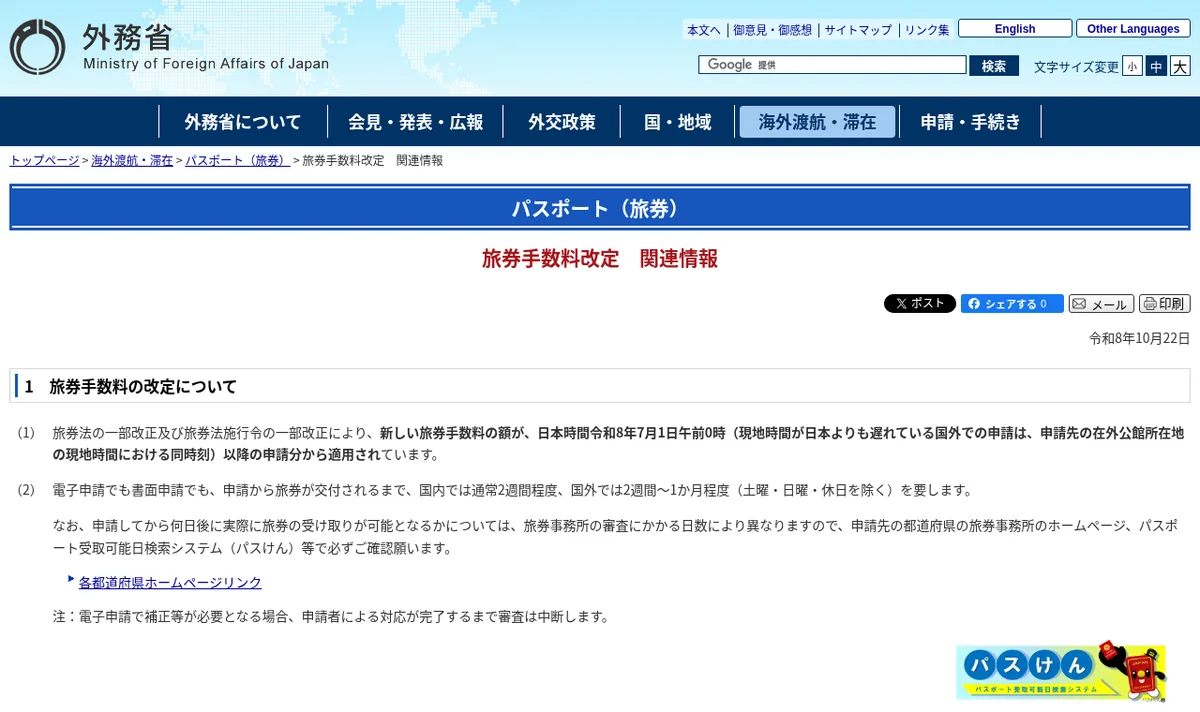Open 会見・発表・広報 menu
This screenshot has height=712, width=1200.
[416, 122]
